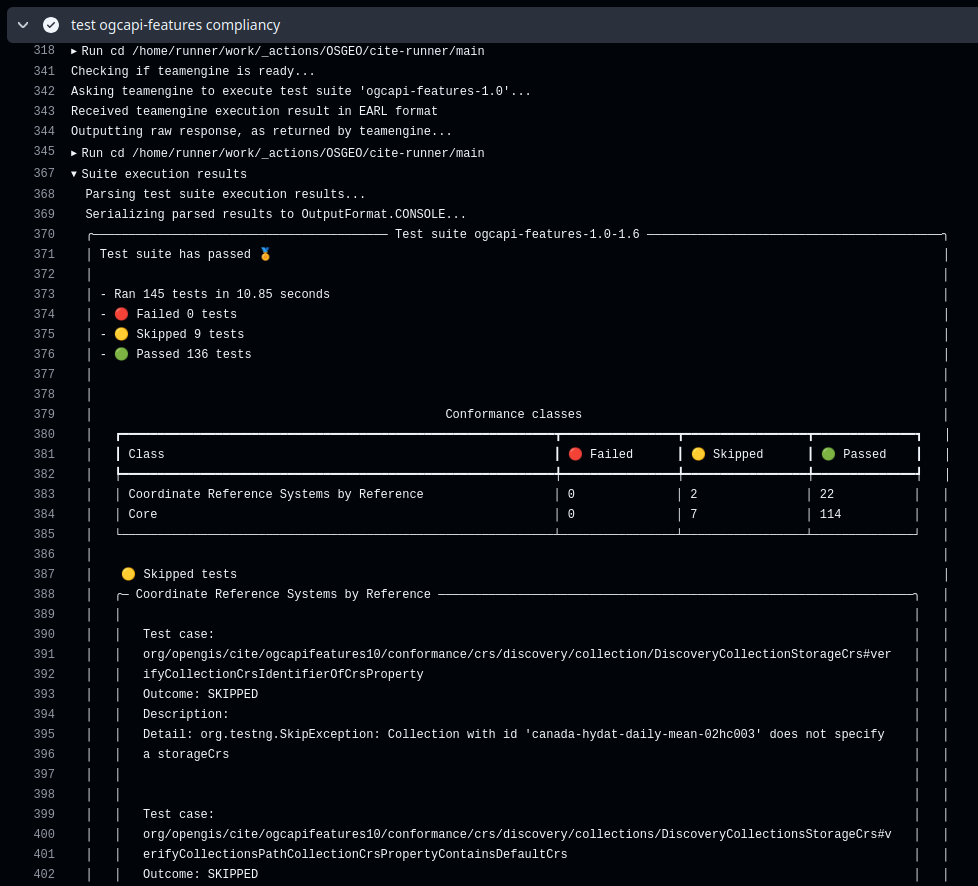Screen dimensions: 978x886
Task: Click the green circle in Passed column header
Action: (828, 454)
